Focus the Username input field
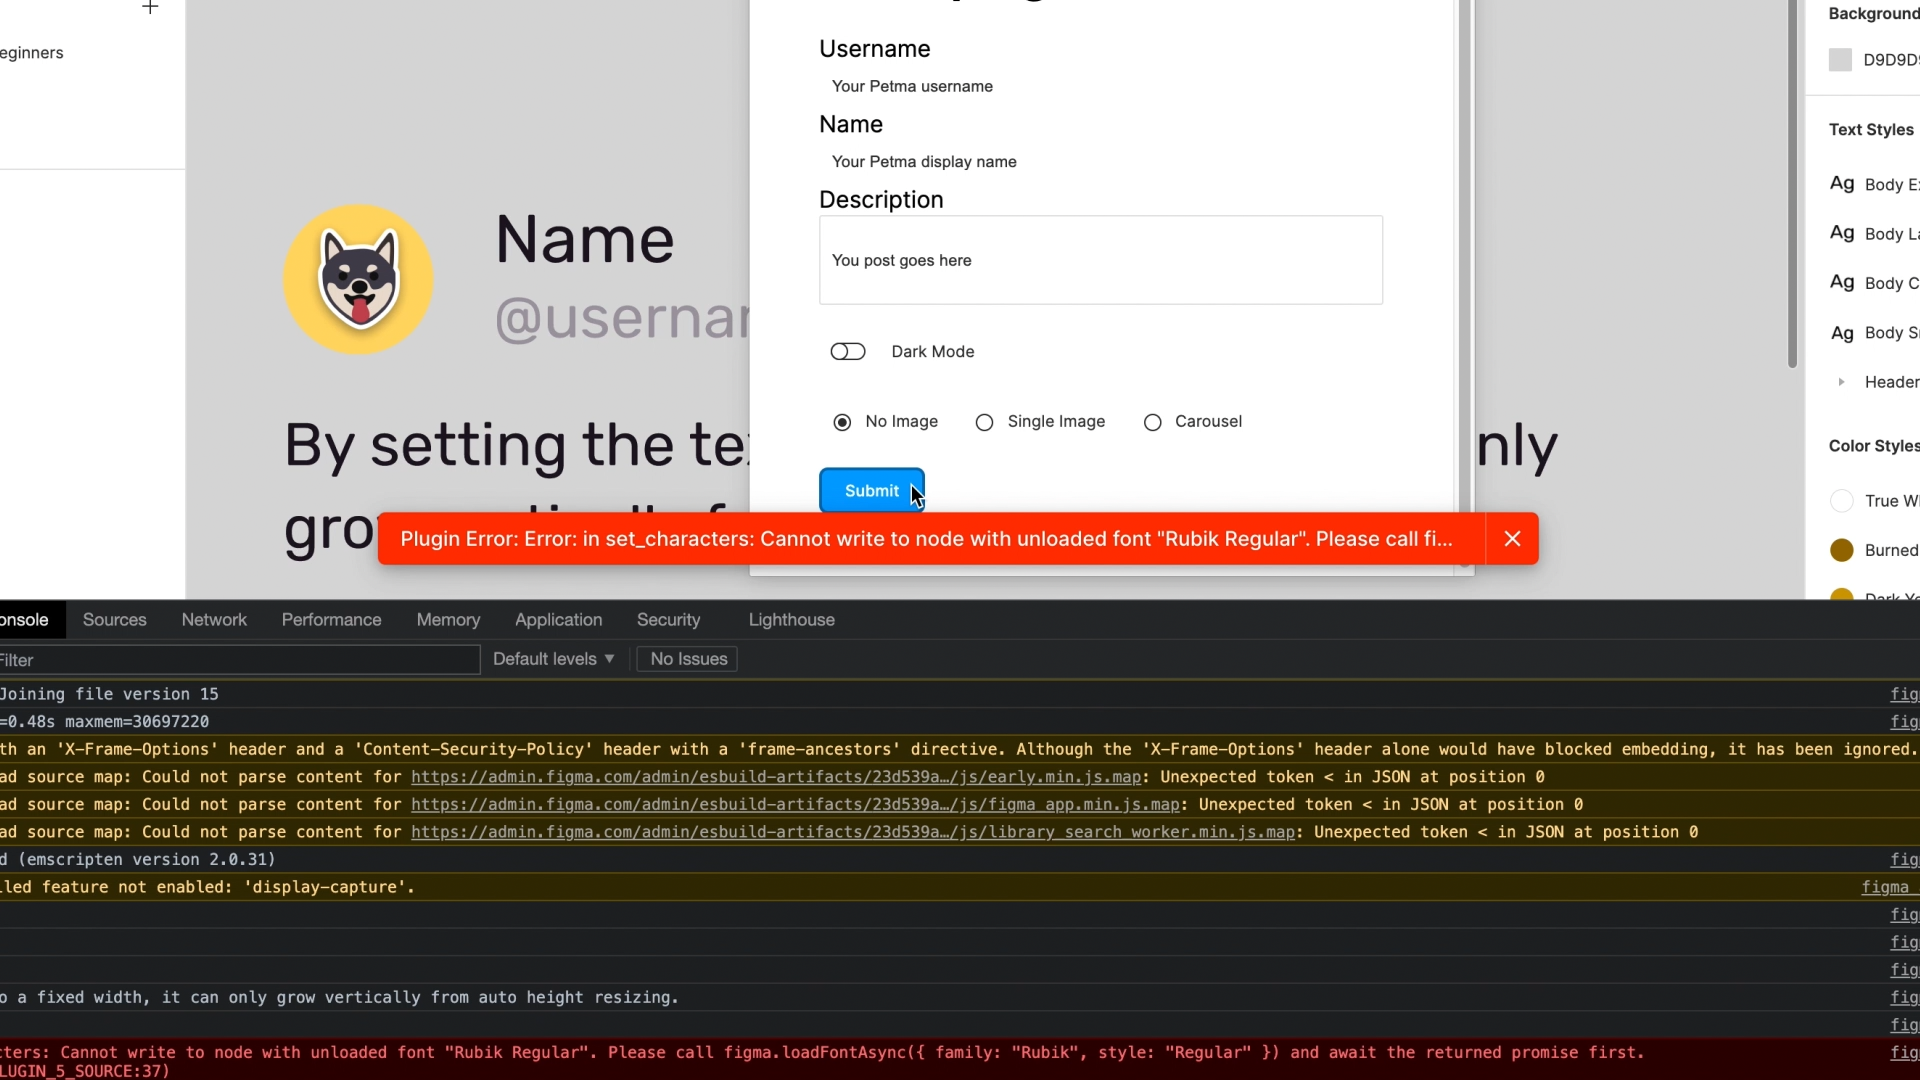 pos(1100,86)
